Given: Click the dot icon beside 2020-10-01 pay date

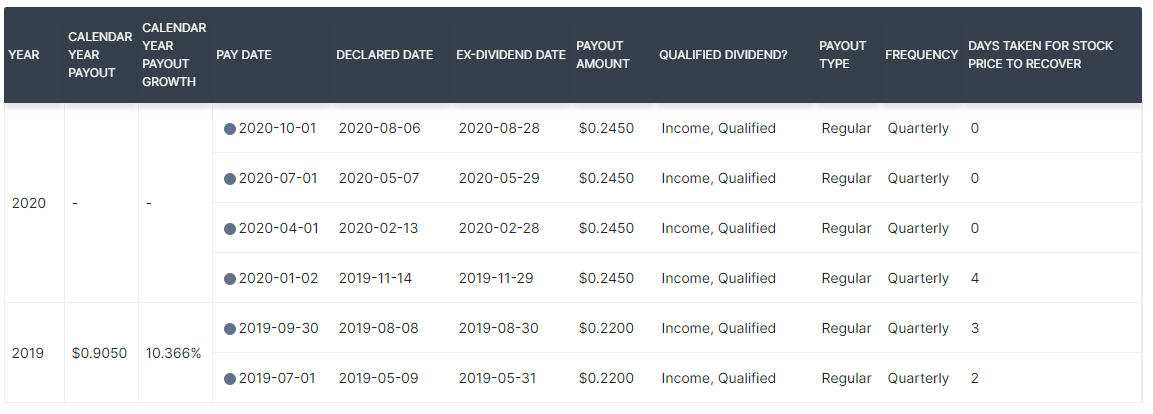Looking at the screenshot, I should click(229, 129).
